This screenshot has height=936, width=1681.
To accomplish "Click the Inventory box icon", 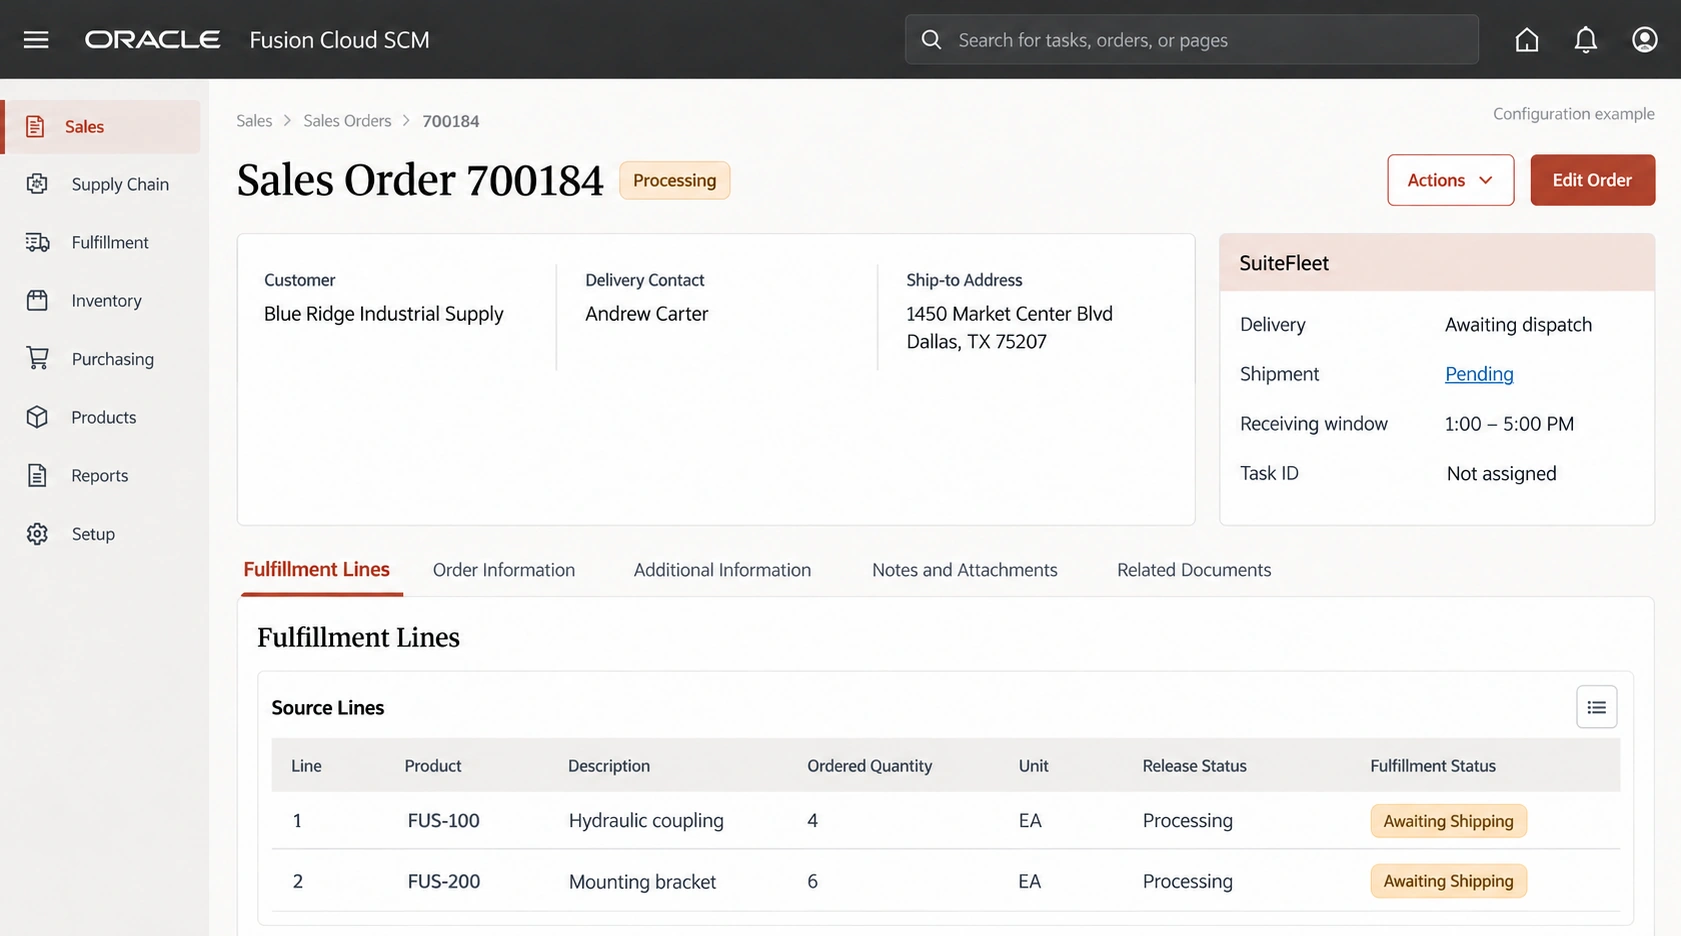I will pos(37,300).
